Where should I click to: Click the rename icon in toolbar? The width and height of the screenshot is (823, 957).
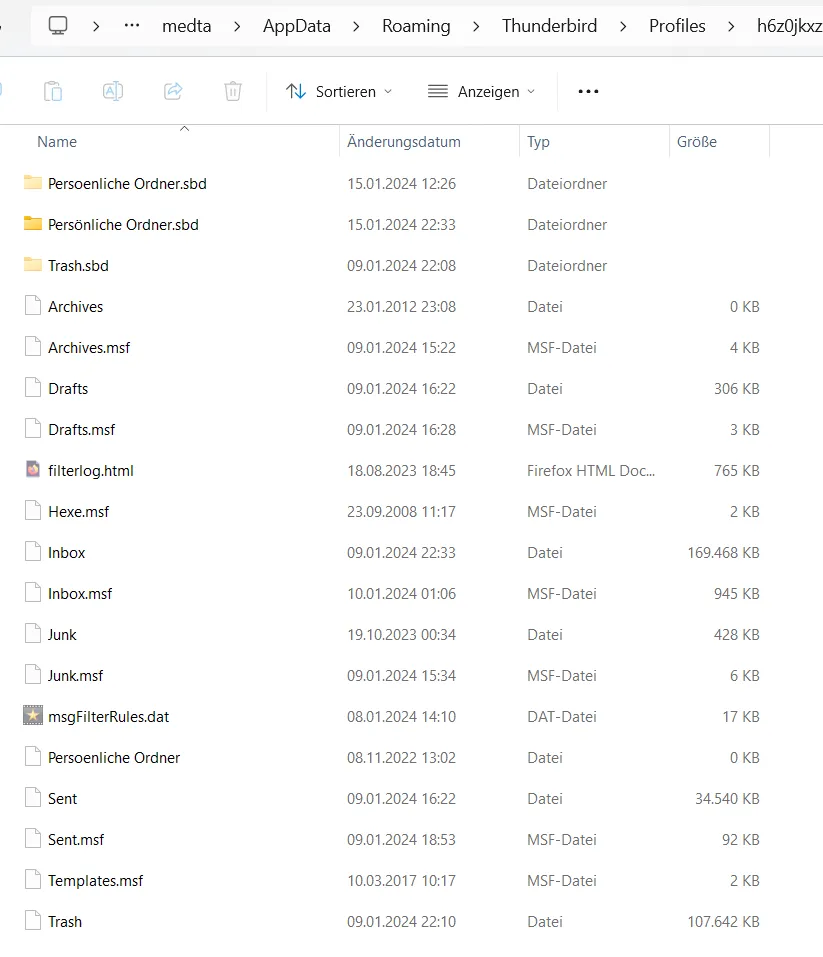point(113,92)
